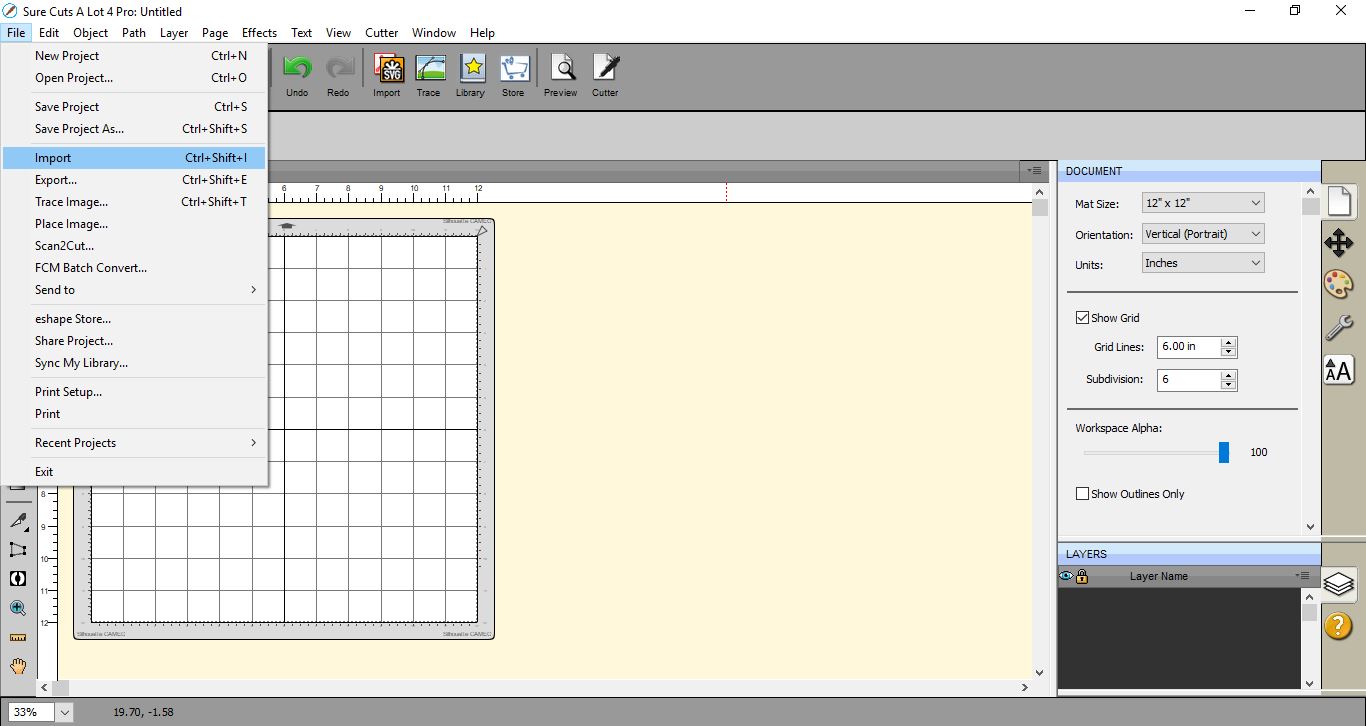Image resolution: width=1366 pixels, height=726 pixels.
Task: Open the Cutter menu
Action: [x=382, y=33]
